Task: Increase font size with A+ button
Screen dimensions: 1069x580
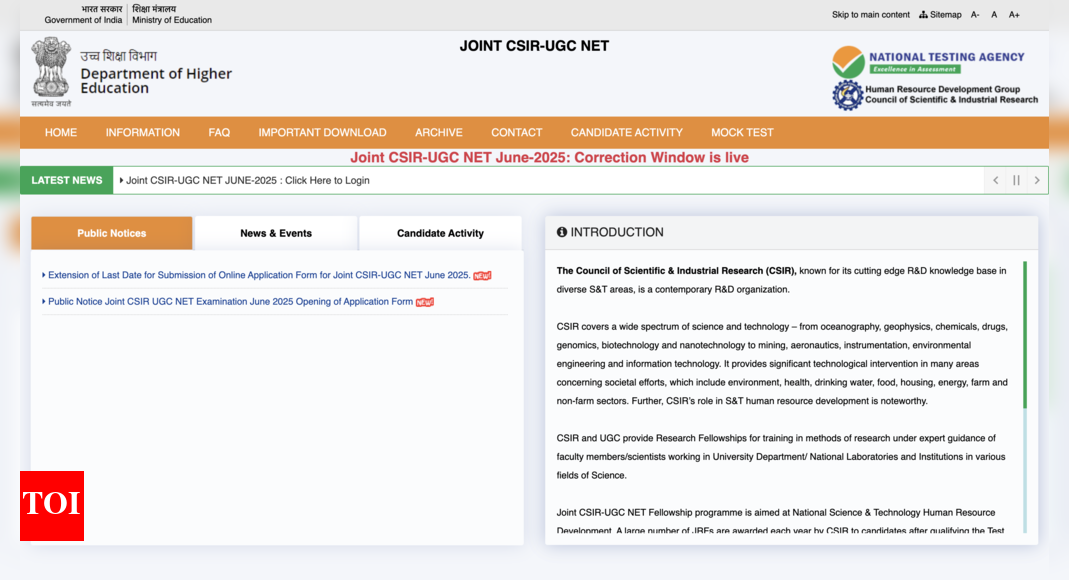Action: tap(1014, 15)
